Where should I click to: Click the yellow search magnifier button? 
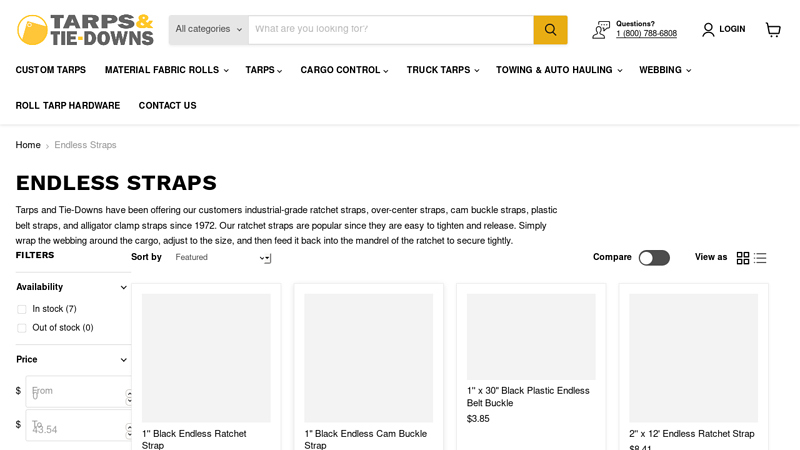pos(550,30)
